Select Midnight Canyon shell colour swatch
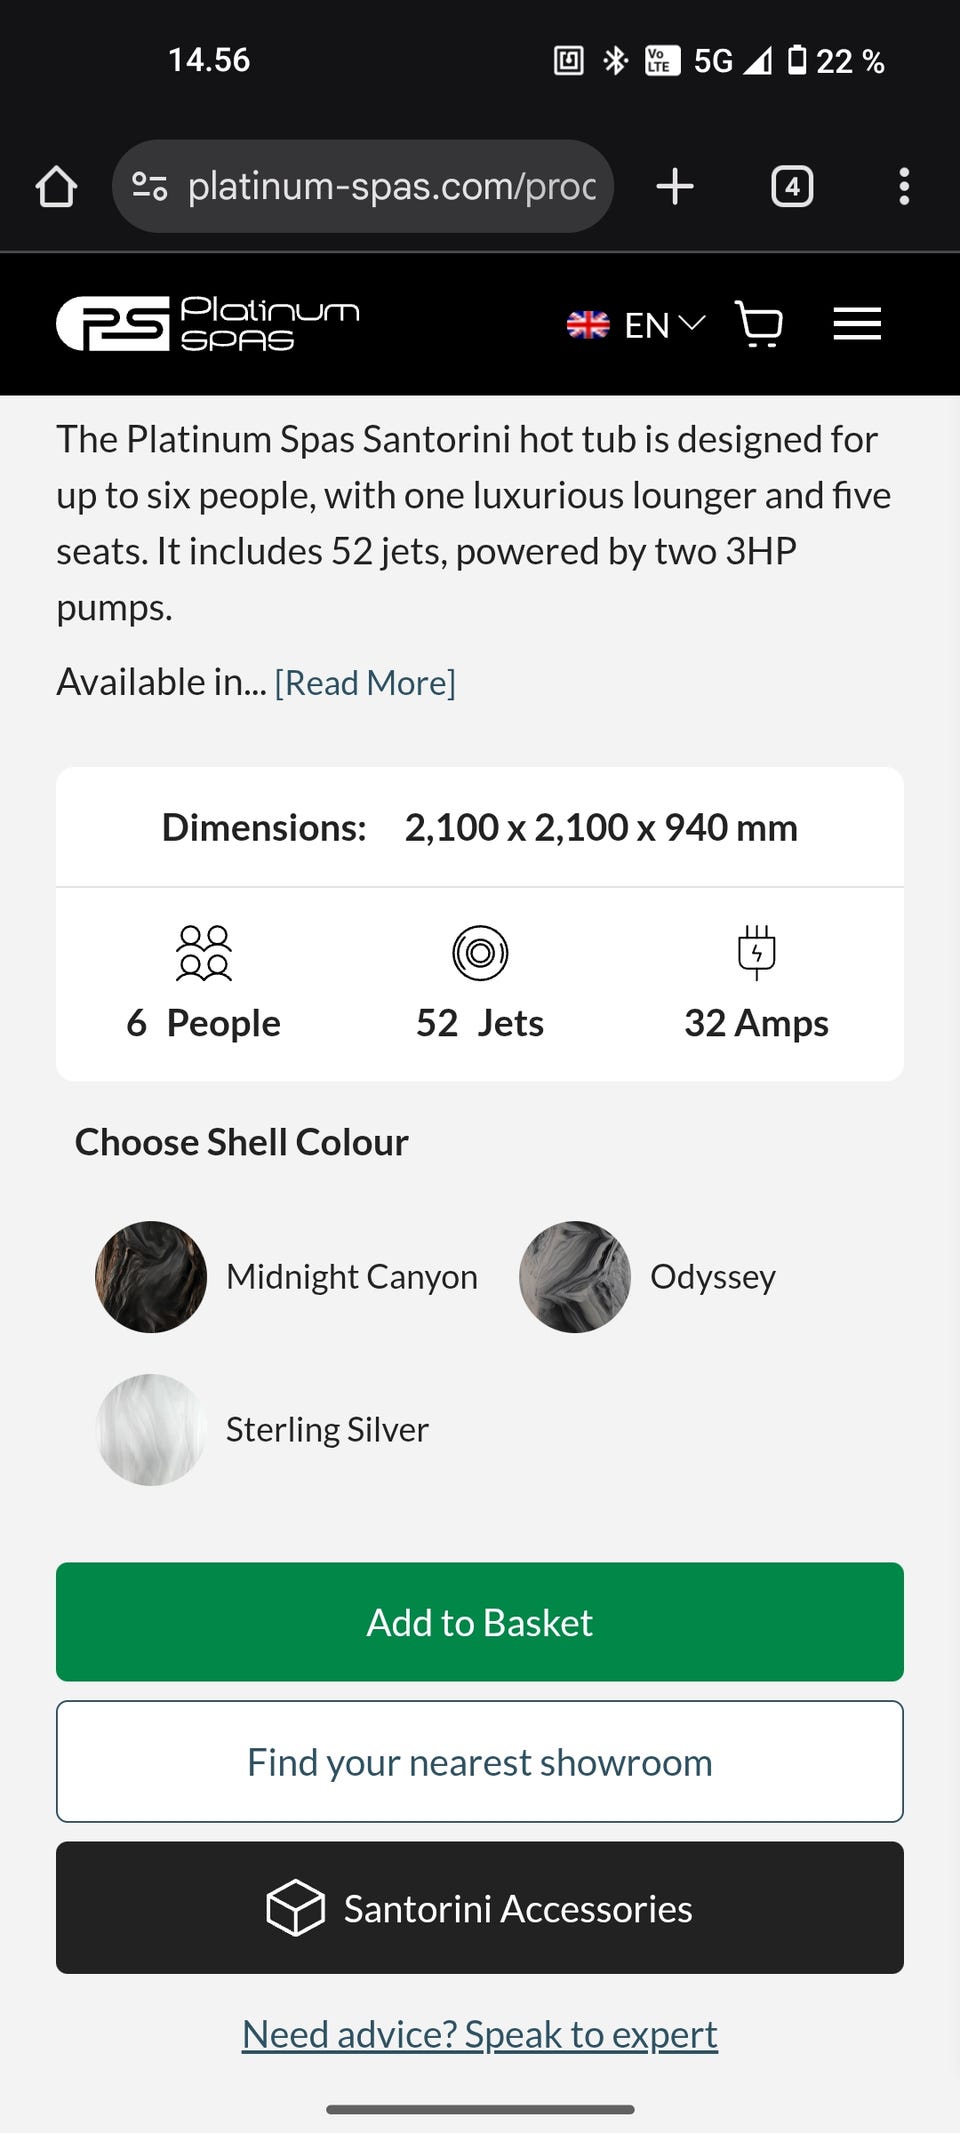 click(151, 1277)
